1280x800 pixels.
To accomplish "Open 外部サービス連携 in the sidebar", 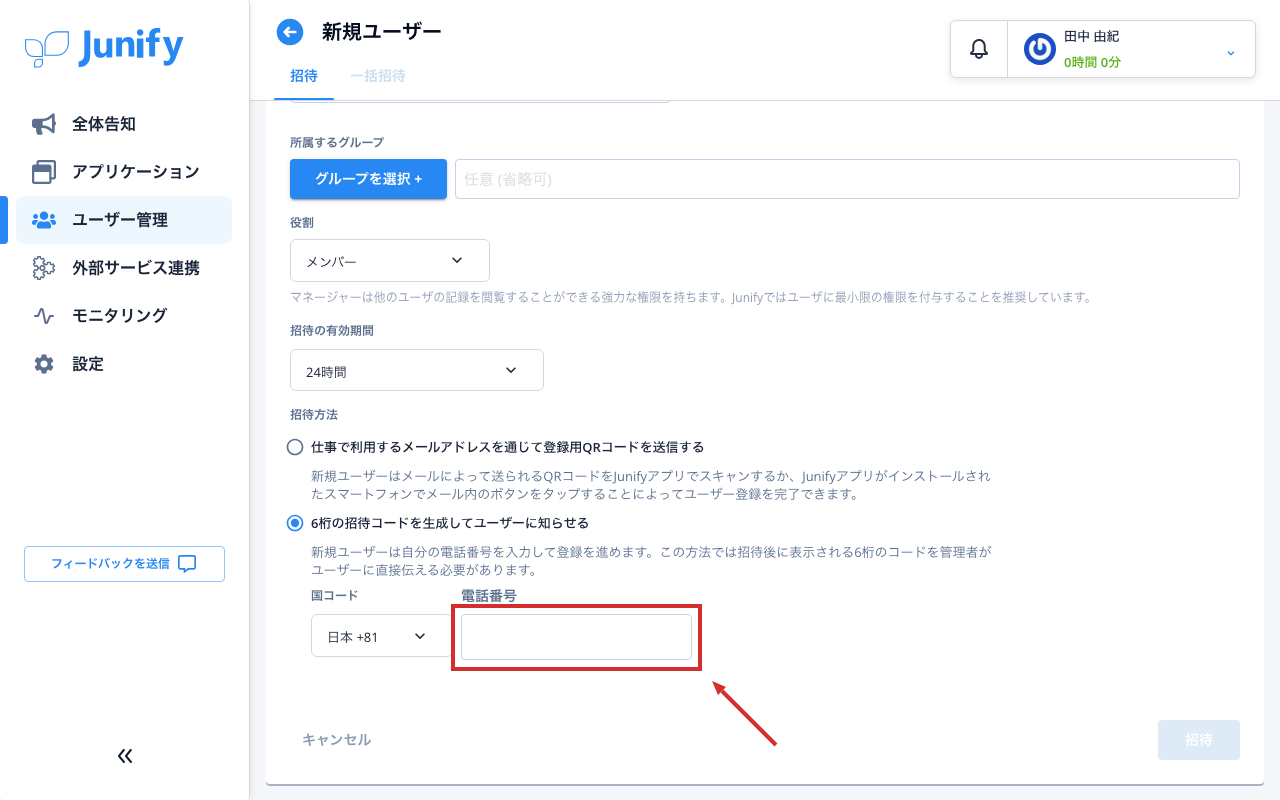I will click(x=124, y=268).
